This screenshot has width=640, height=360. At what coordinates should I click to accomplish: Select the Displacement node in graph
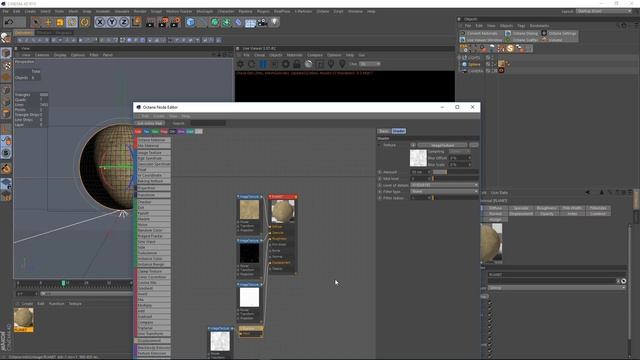251,331
